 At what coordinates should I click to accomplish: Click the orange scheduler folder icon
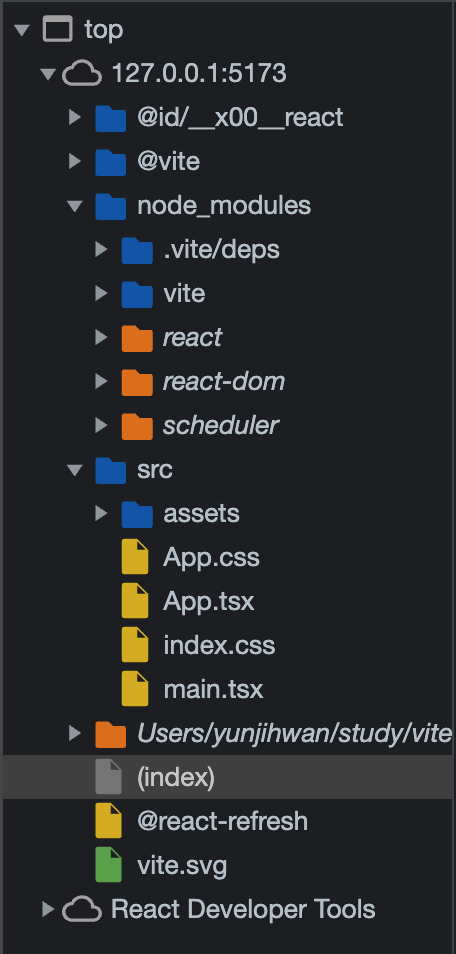pyautogui.click(x=137, y=425)
